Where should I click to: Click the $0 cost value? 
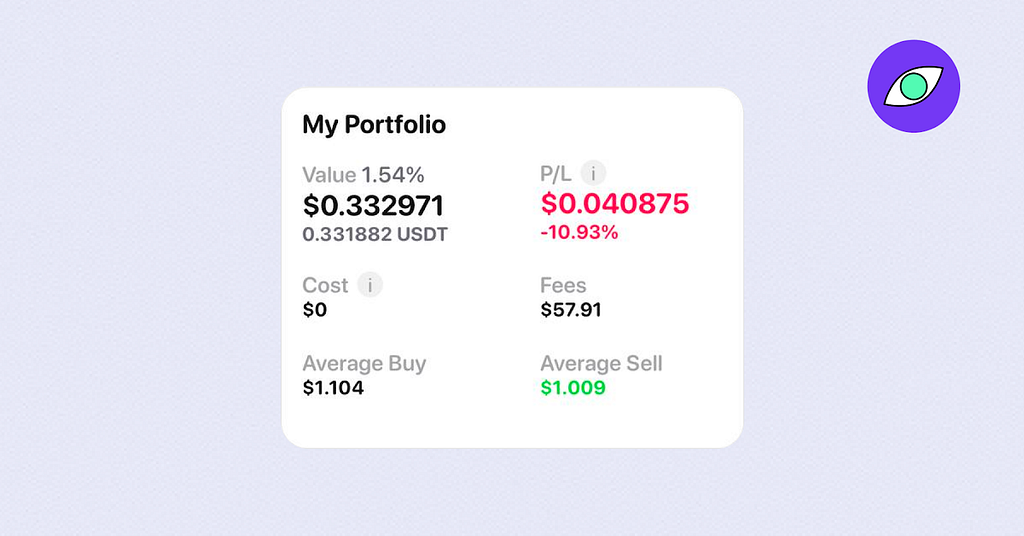(x=315, y=309)
